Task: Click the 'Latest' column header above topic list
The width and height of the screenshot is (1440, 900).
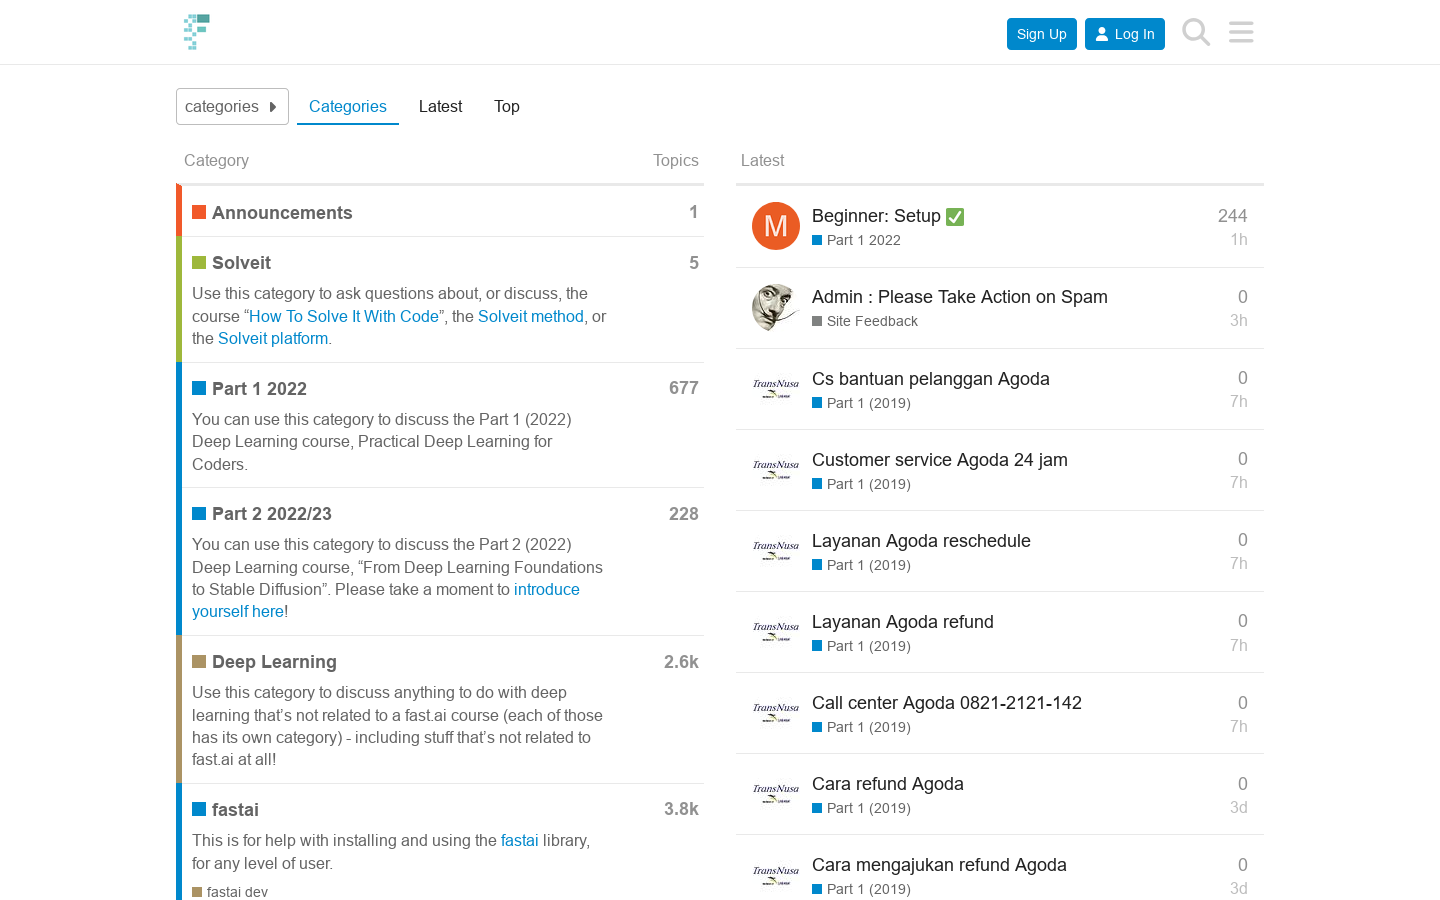Action: 762,161
